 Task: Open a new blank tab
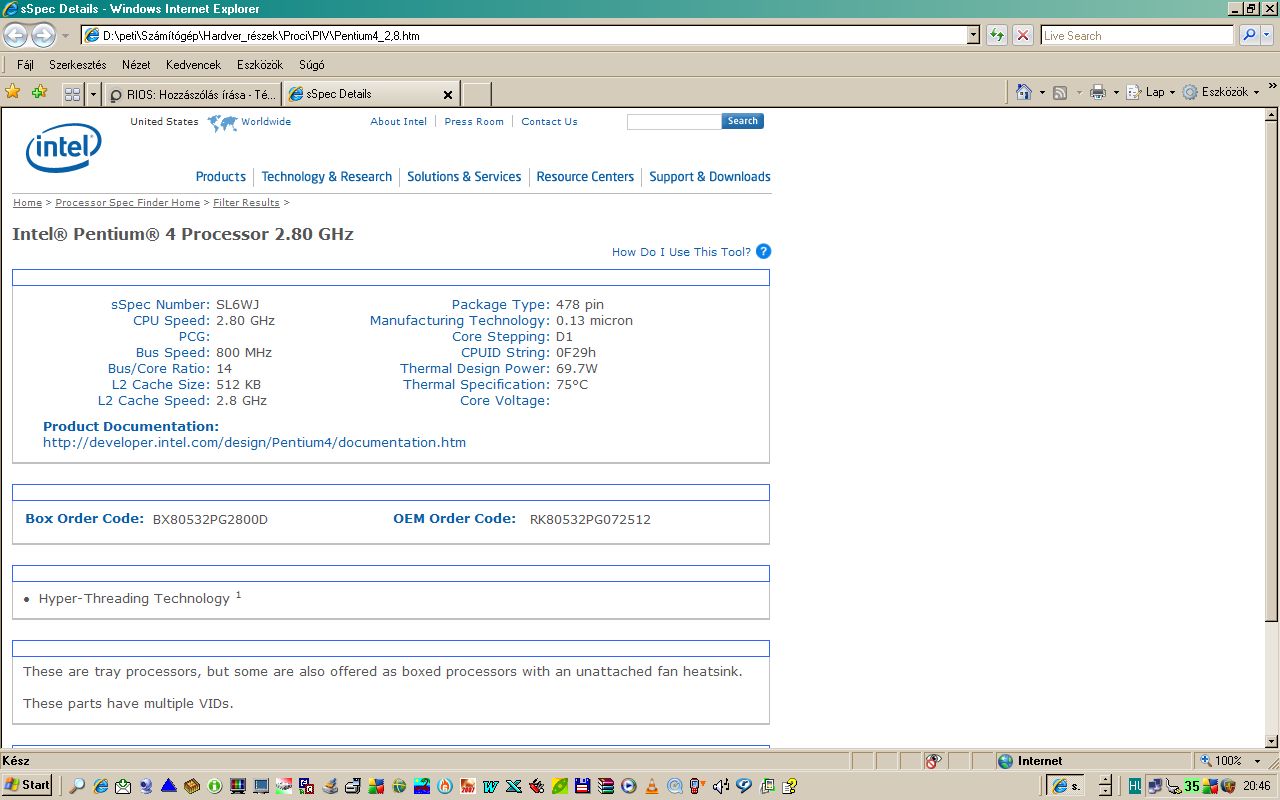pyautogui.click(x=477, y=95)
